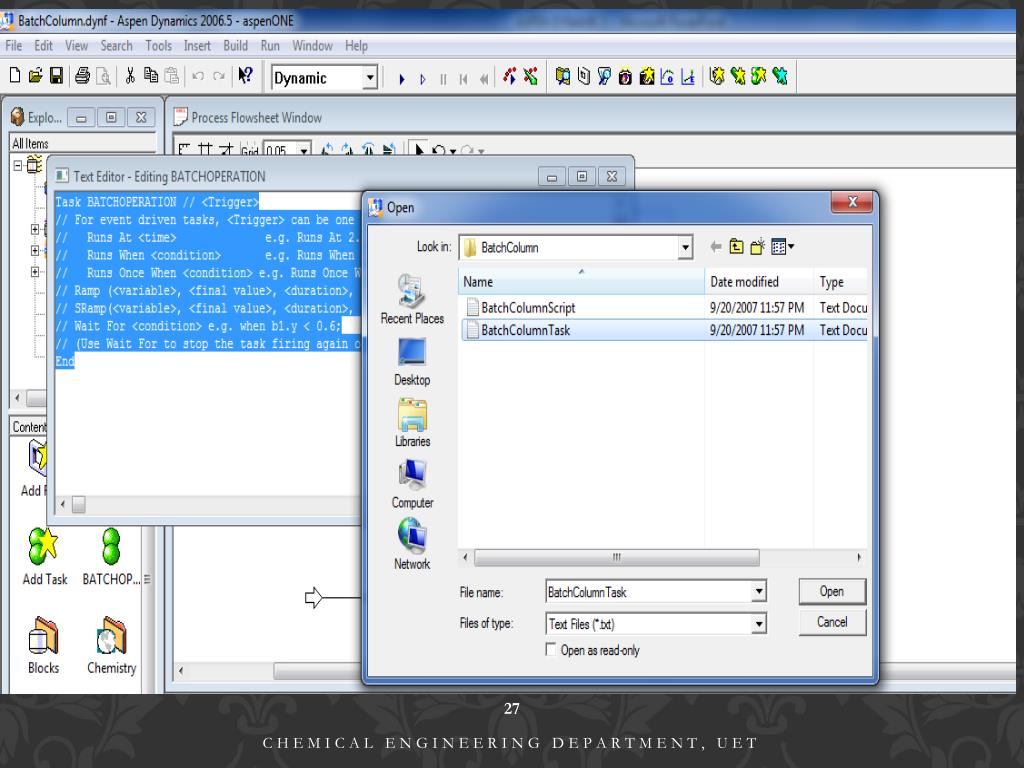Click the context Help arrow-question icon

tap(245, 76)
